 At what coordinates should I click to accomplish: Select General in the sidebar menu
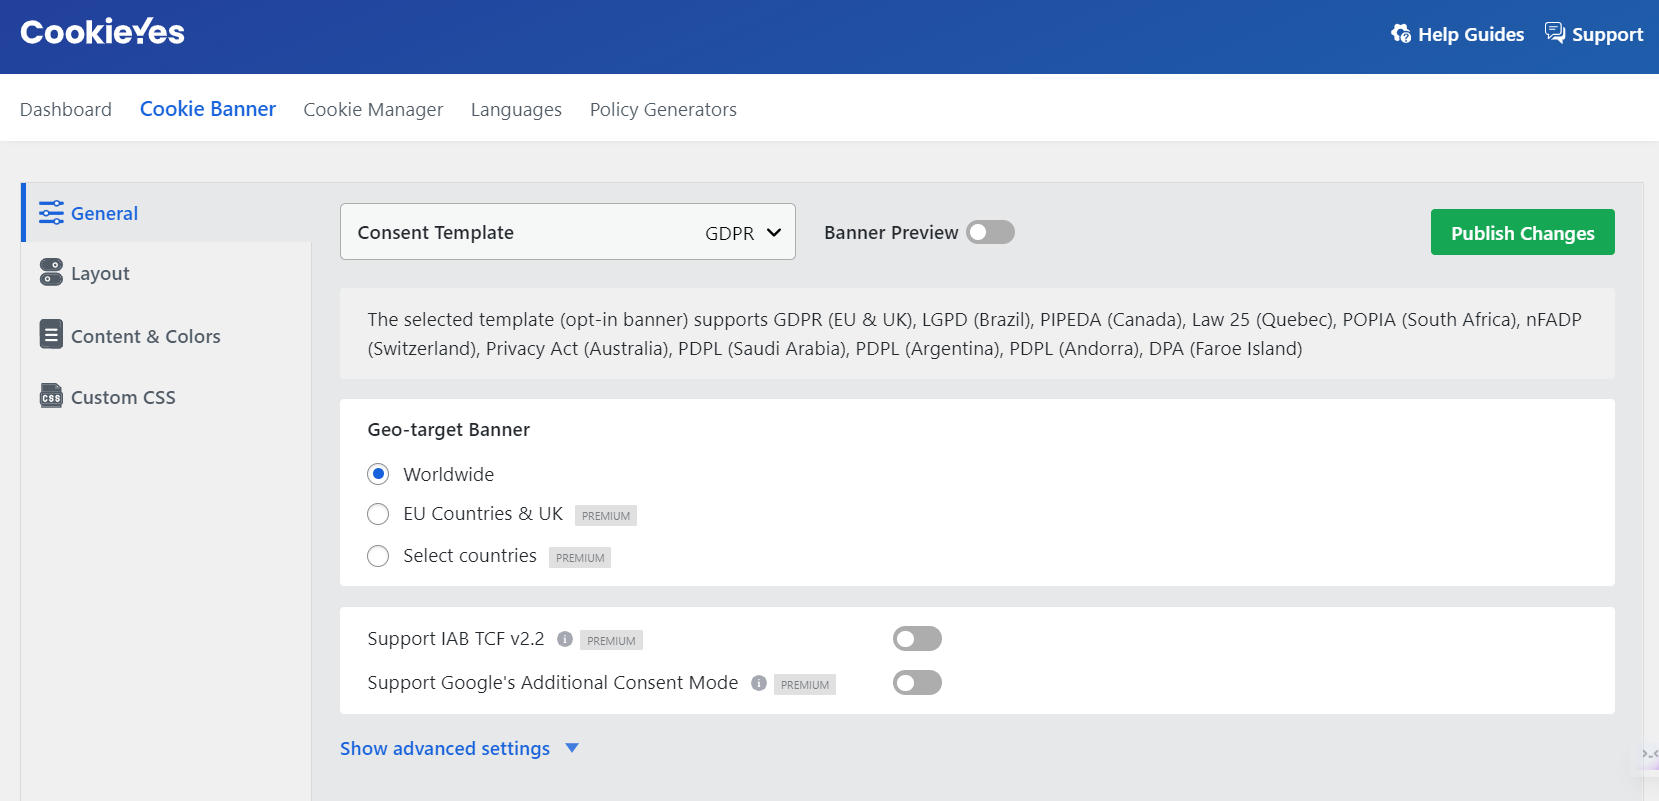point(167,213)
